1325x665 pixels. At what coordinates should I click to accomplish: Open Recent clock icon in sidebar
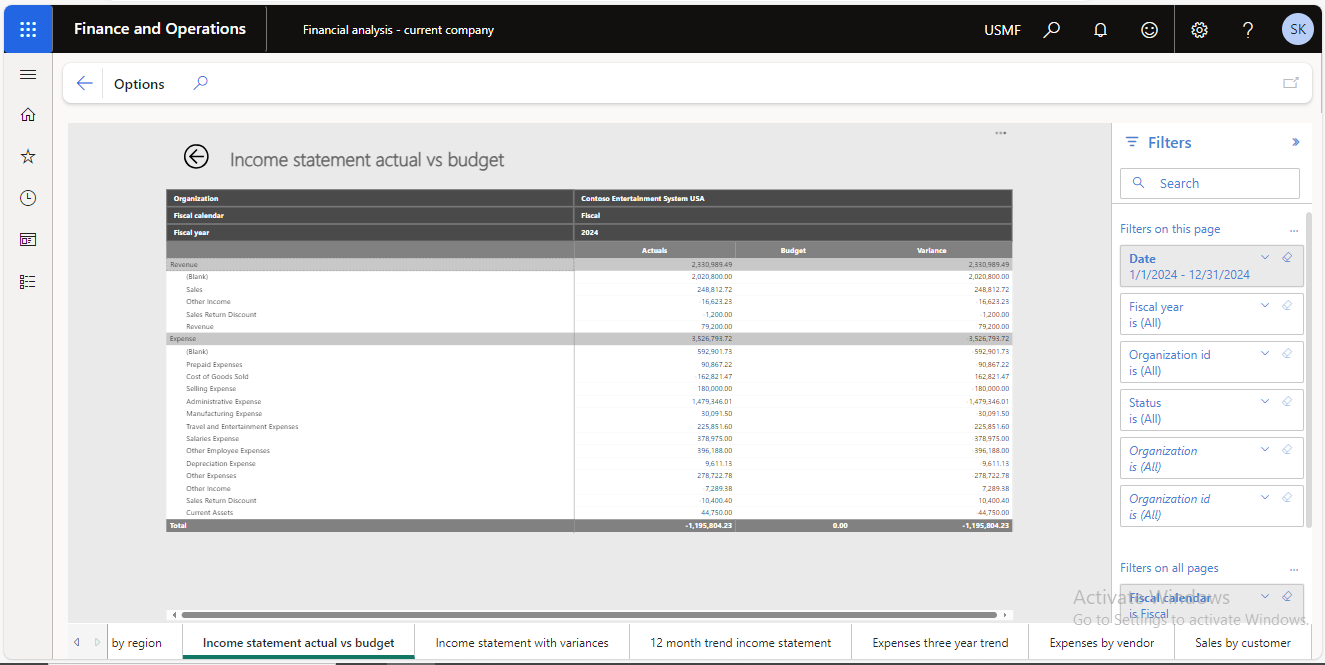tap(28, 198)
